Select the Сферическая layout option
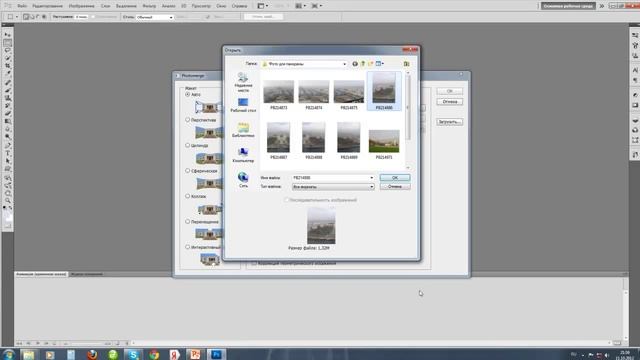This screenshot has width=640, height=360. tap(188, 171)
